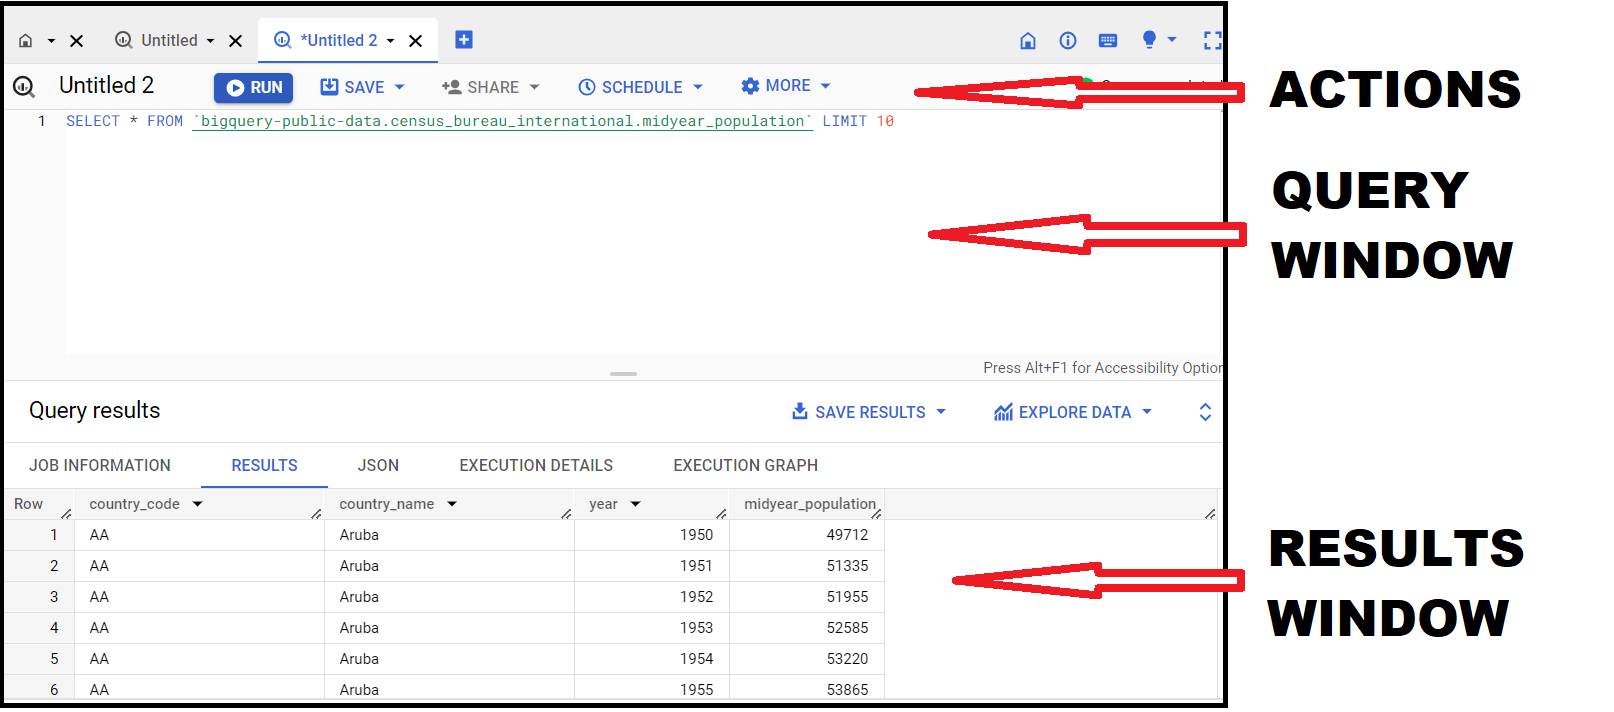This screenshot has height=712, width=1614.
Task: Close the *Untitled 2 tab
Action: pos(416,41)
